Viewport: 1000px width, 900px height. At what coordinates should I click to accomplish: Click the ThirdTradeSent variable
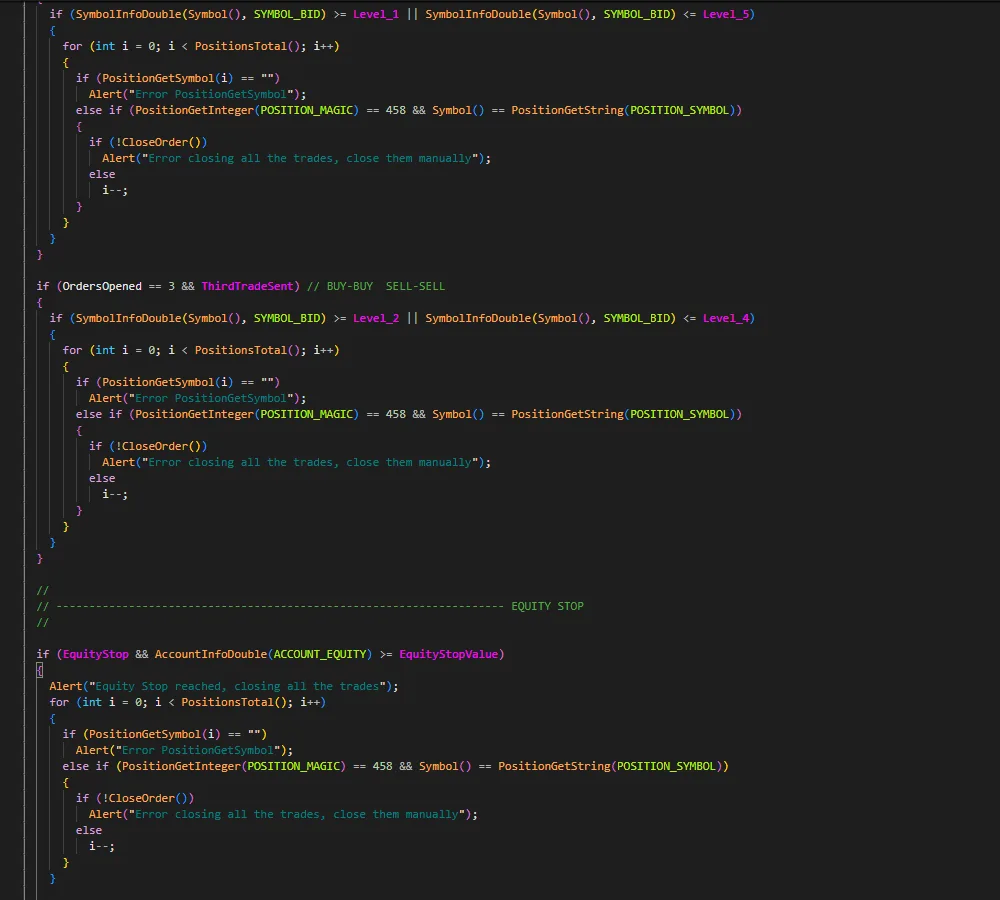click(x=249, y=286)
